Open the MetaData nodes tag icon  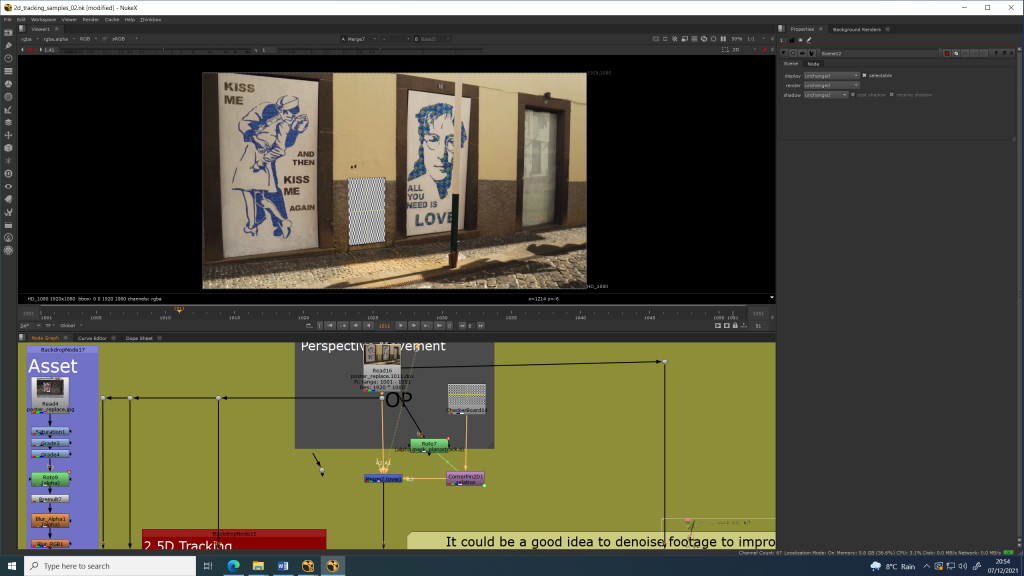(x=8, y=199)
